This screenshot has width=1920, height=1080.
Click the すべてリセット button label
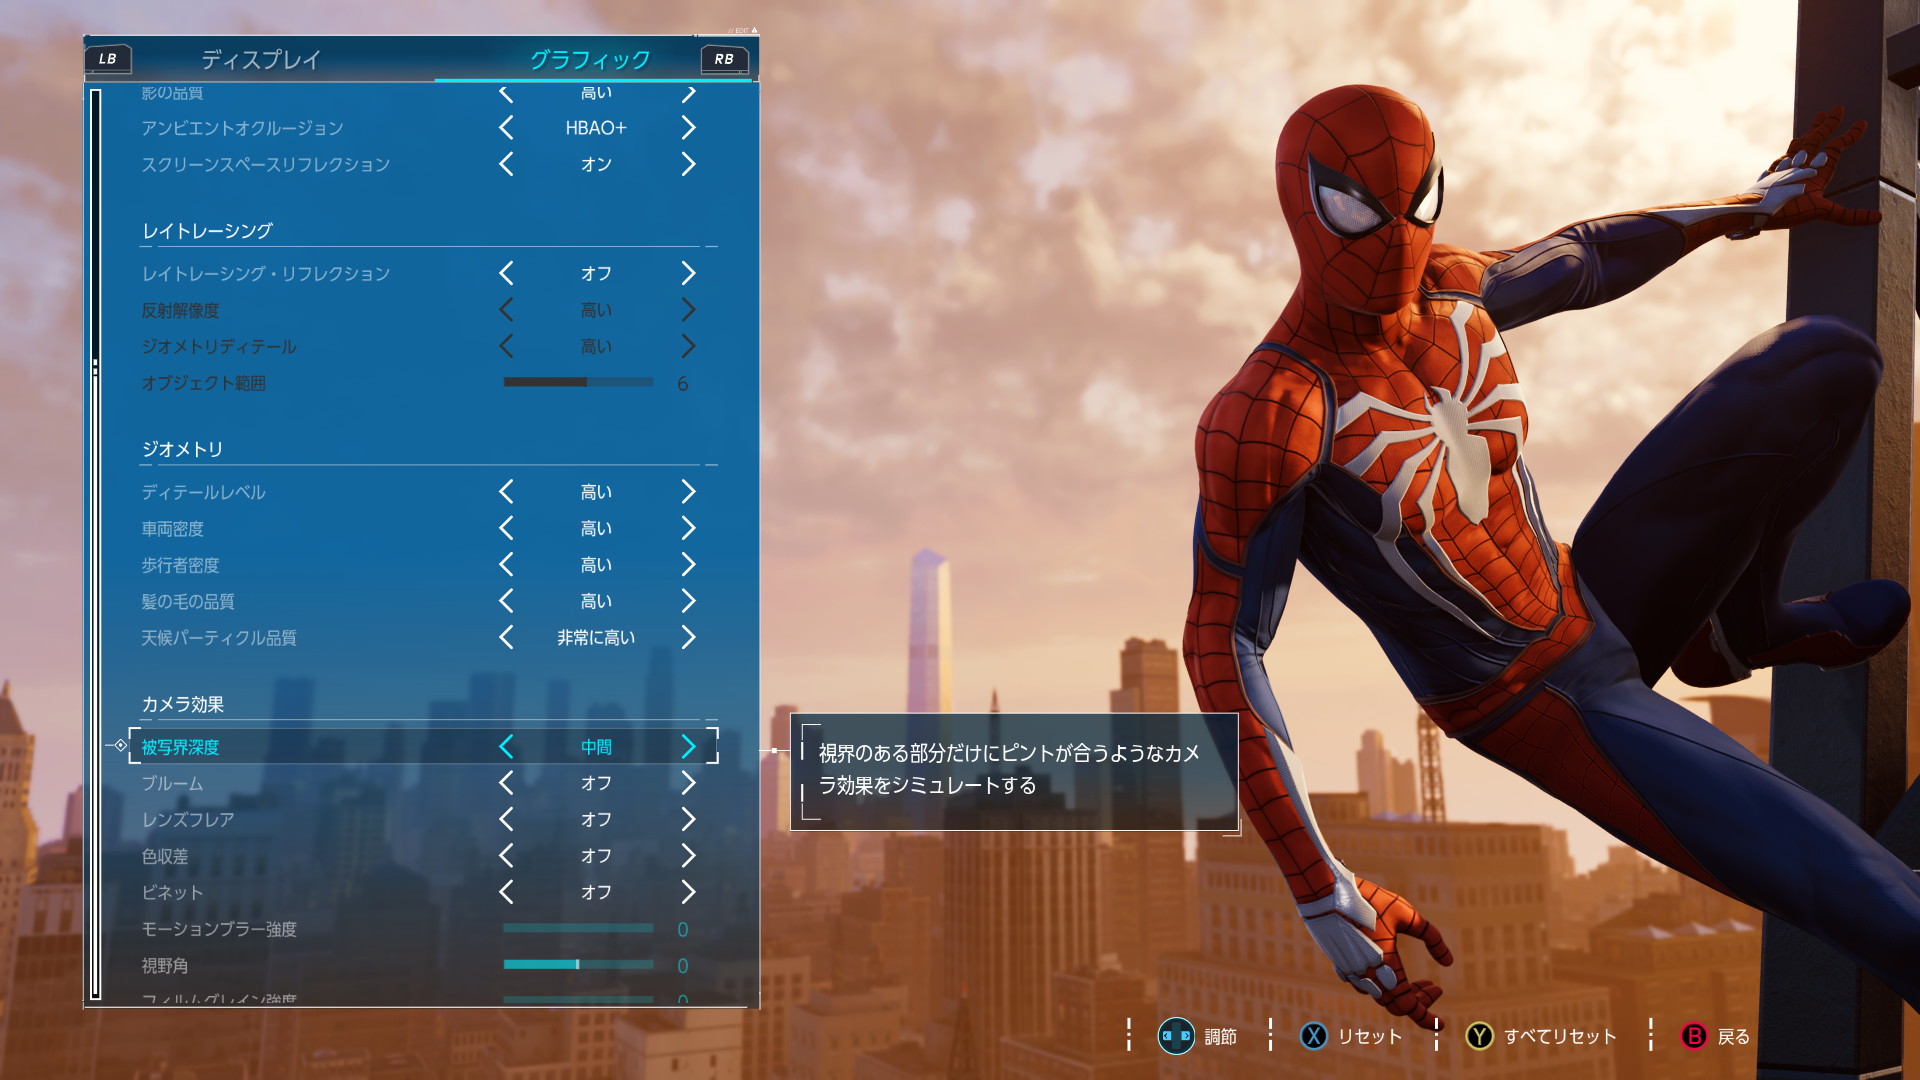pyautogui.click(x=1560, y=1037)
